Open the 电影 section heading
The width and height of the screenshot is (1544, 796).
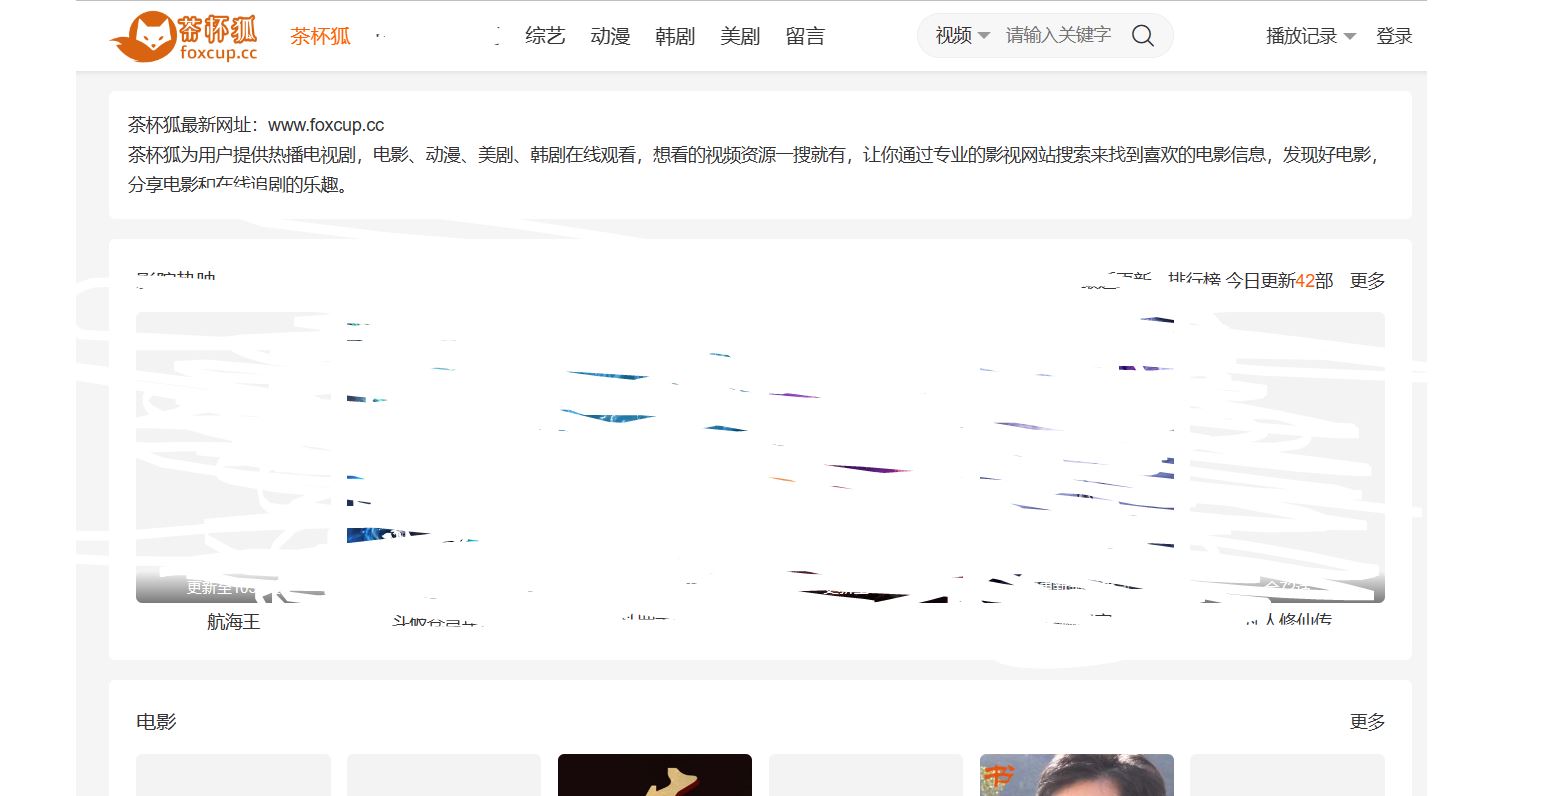(x=156, y=722)
